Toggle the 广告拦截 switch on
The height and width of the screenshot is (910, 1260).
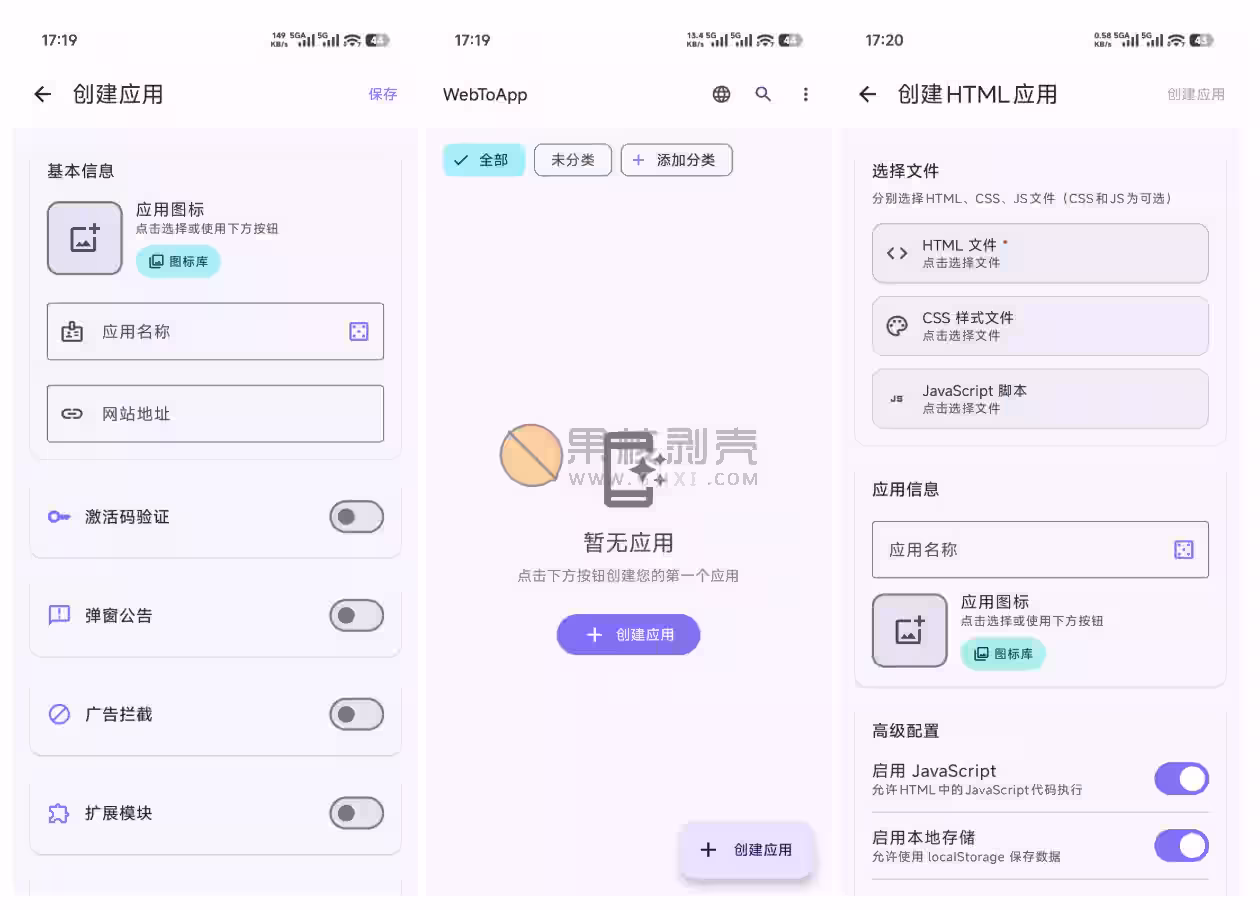[356, 715]
